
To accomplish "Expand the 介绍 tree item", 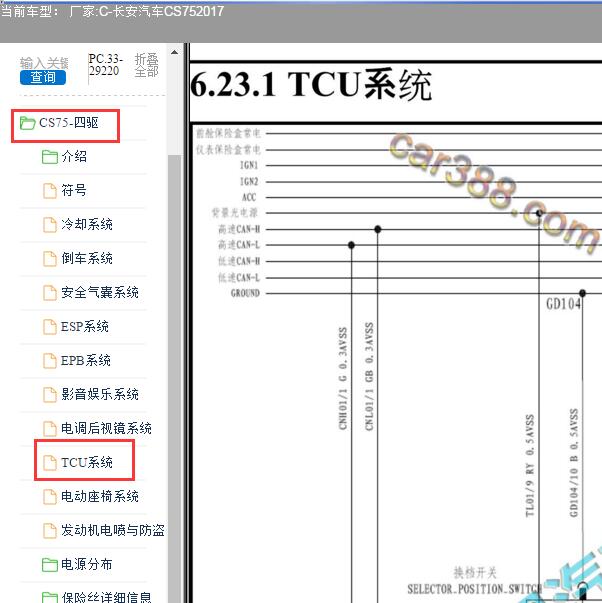I will (74, 157).
